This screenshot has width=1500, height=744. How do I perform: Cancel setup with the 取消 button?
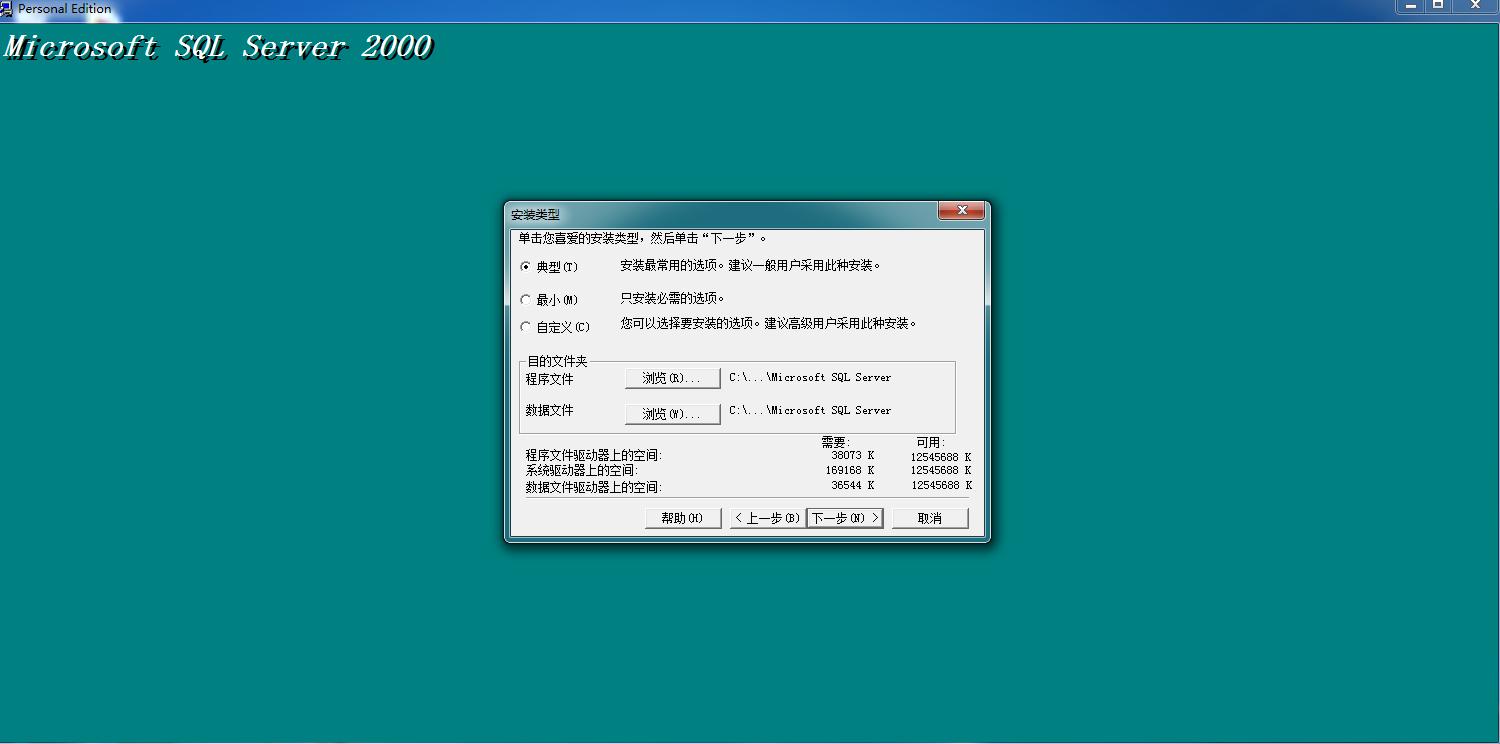pyautogui.click(x=929, y=517)
